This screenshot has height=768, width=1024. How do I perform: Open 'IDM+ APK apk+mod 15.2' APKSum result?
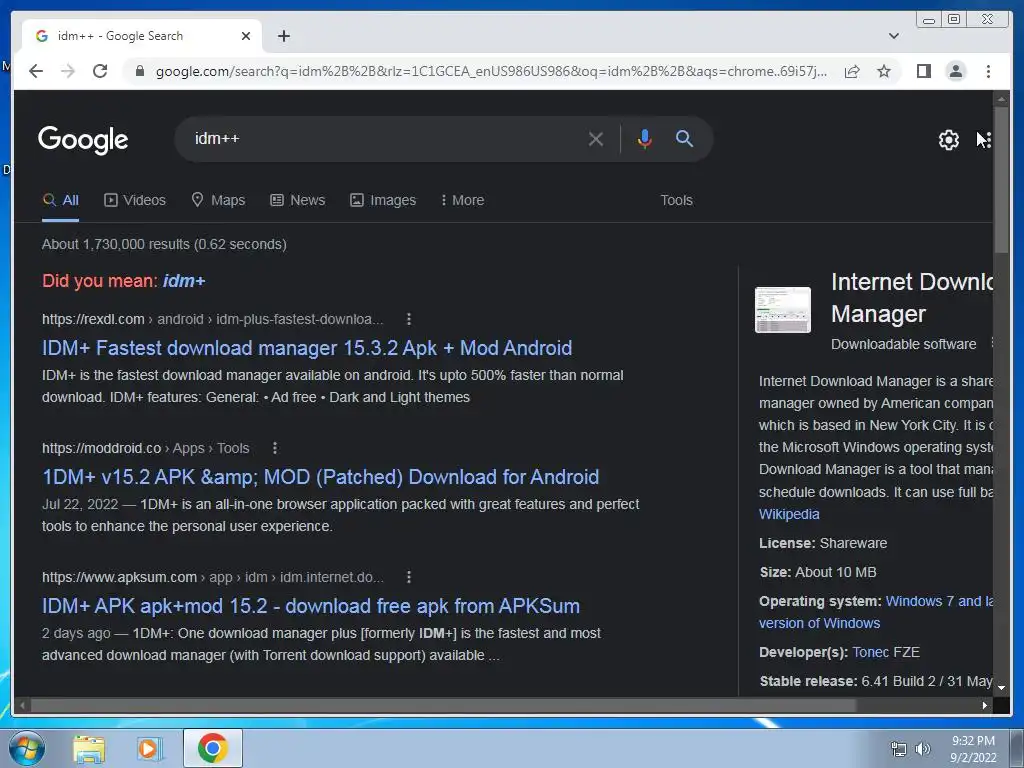pyautogui.click(x=311, y=606)
